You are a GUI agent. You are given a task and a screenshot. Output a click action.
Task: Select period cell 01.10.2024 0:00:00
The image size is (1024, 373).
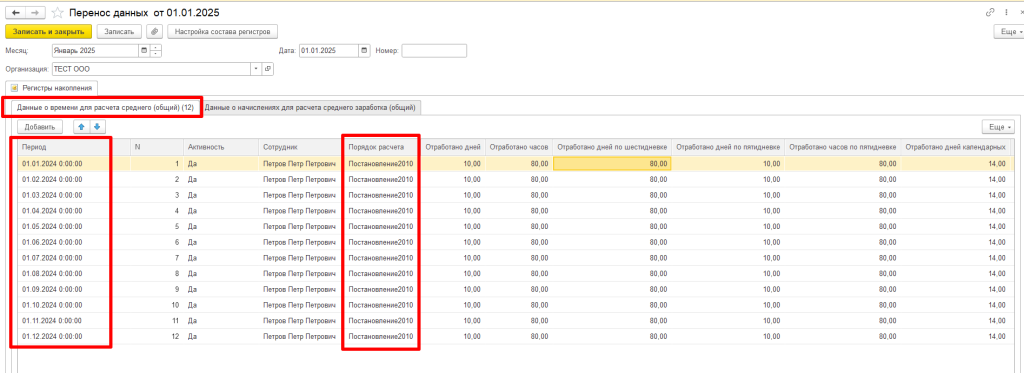[73, 304]
